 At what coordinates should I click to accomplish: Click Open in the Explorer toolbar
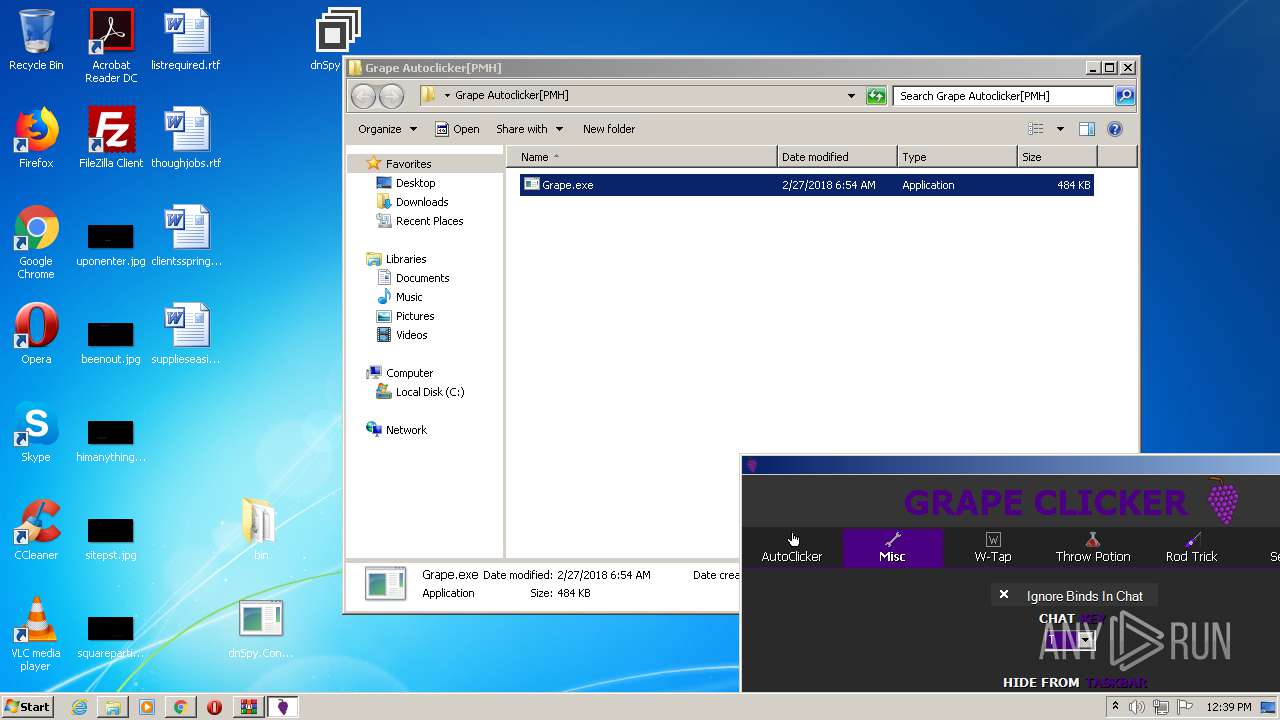457,129
